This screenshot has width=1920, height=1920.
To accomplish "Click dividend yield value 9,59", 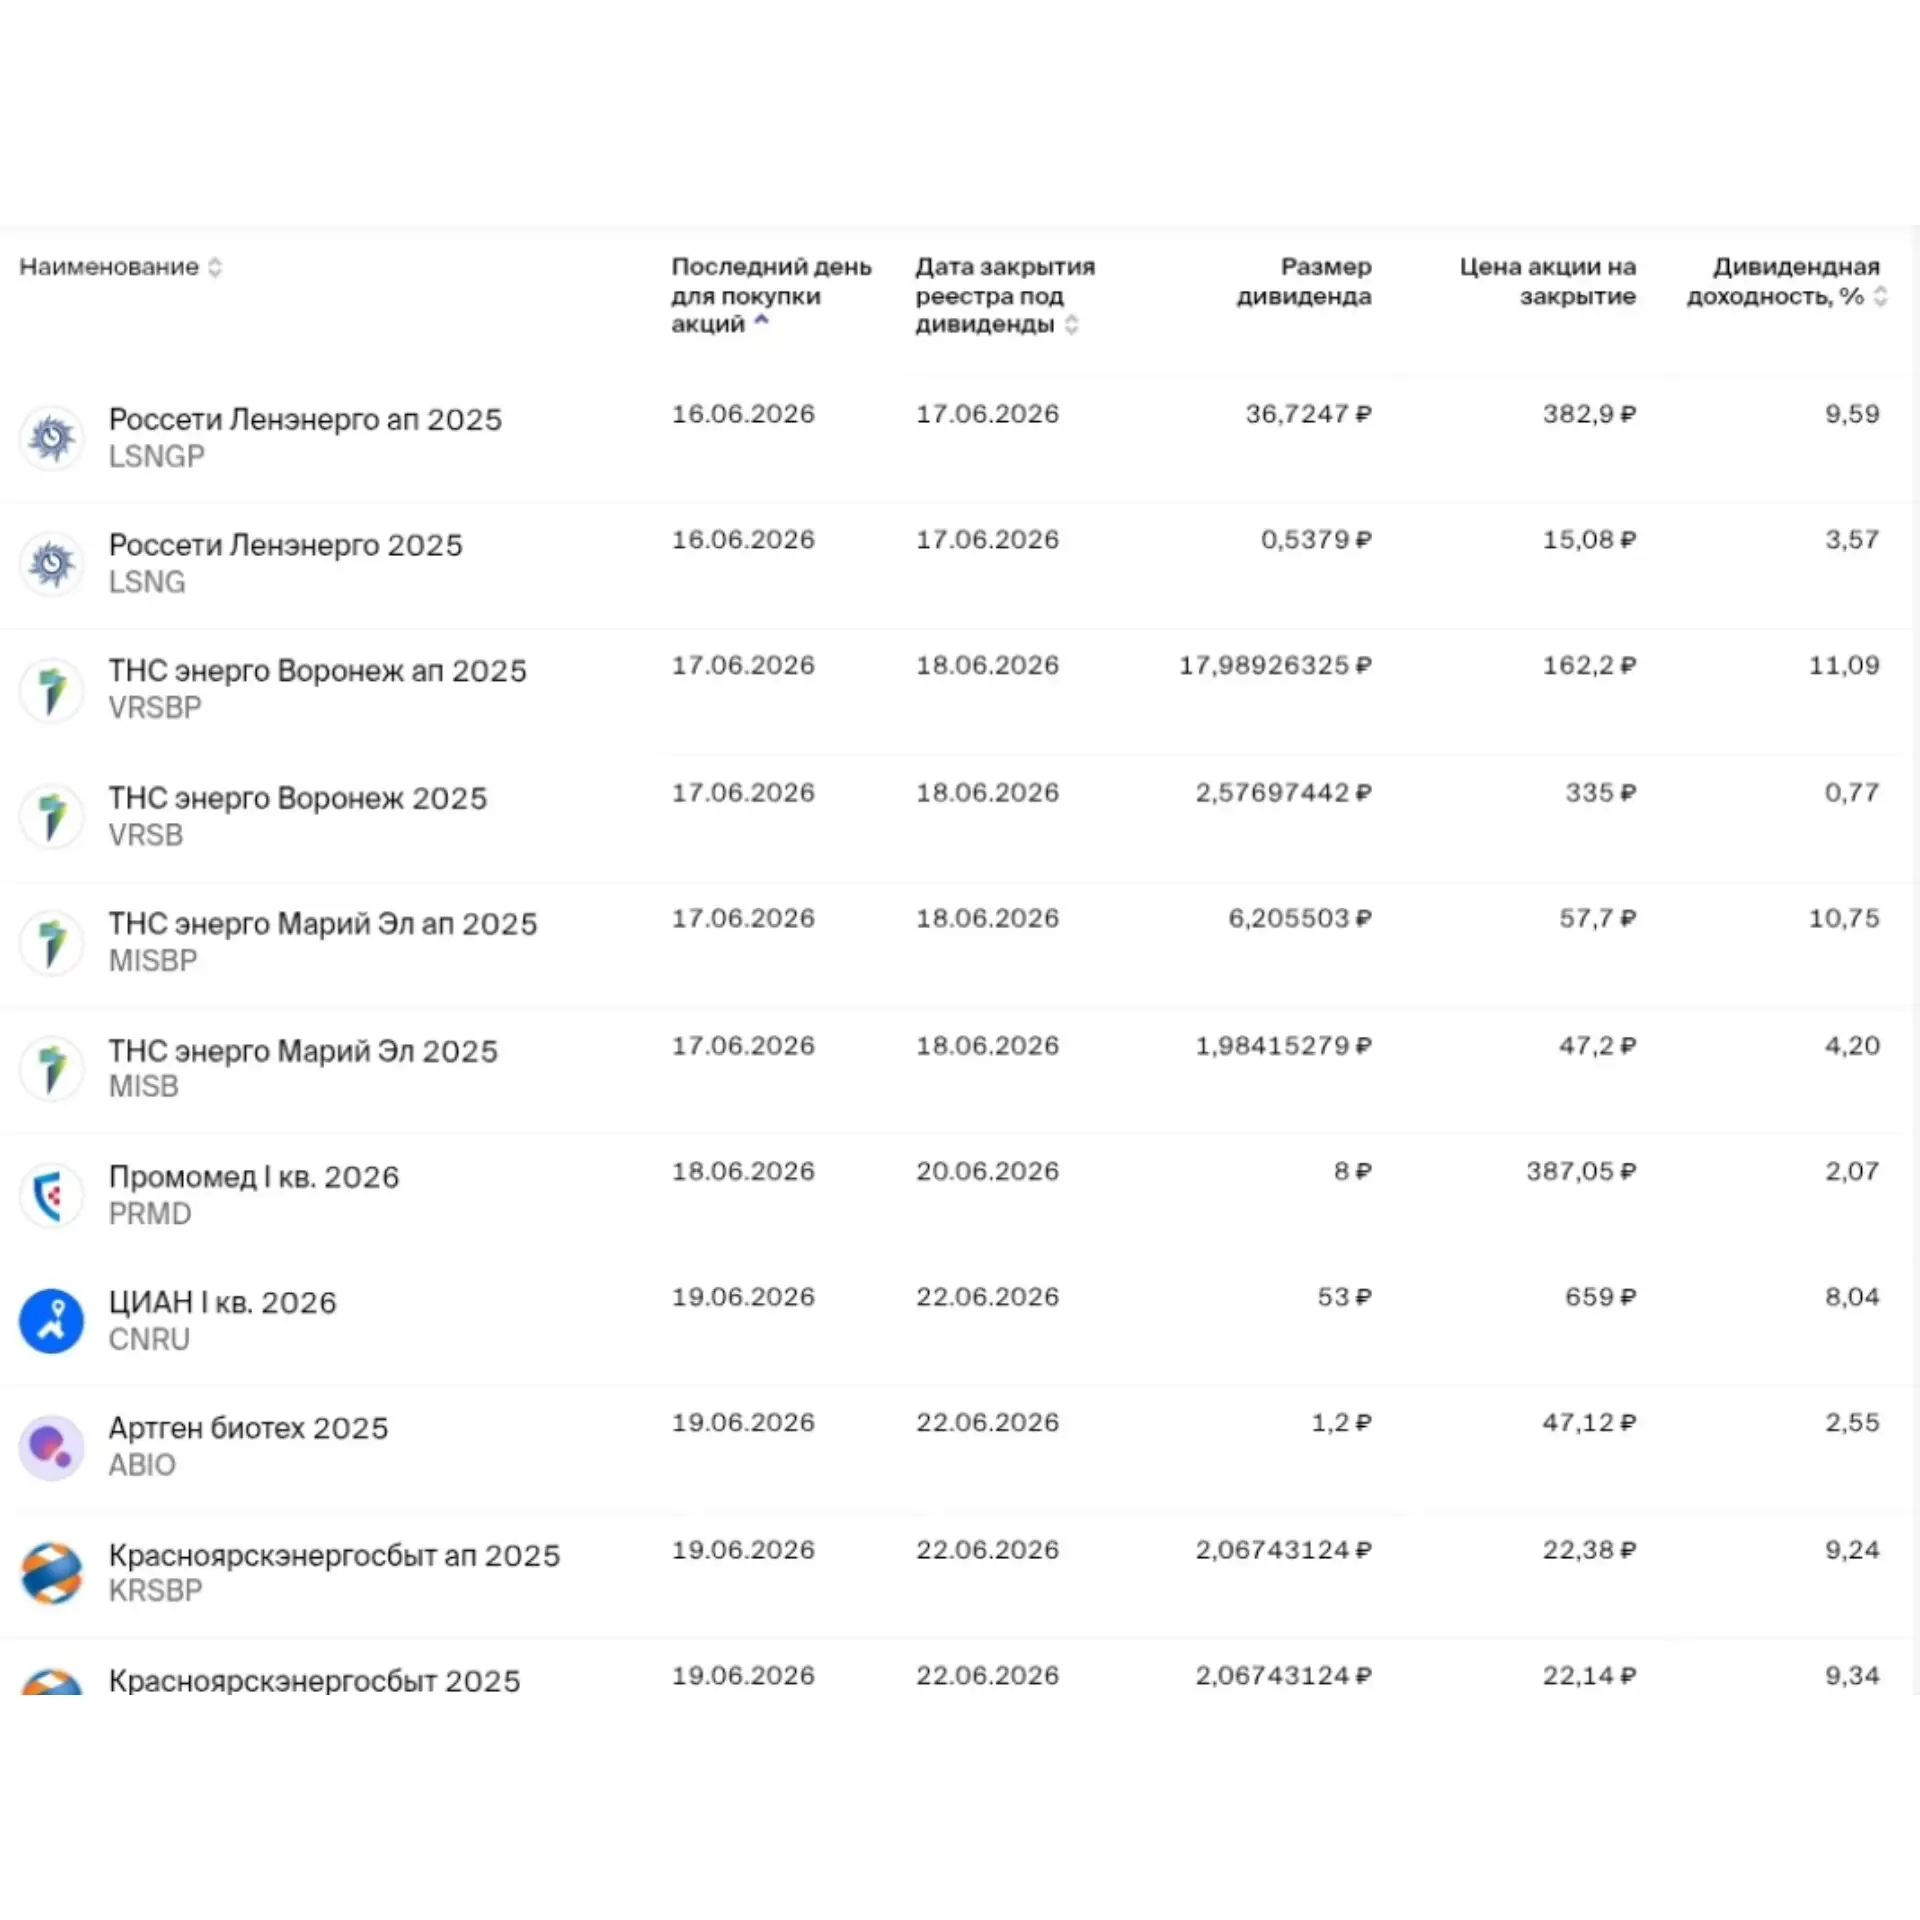I will pyautogui.click(x=1852, y=414).
